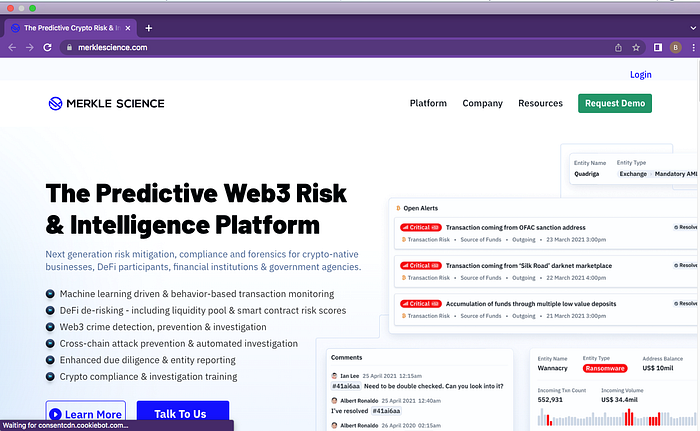
Task: Open the Chrome three-dot menu
Action: coord(693,47)
